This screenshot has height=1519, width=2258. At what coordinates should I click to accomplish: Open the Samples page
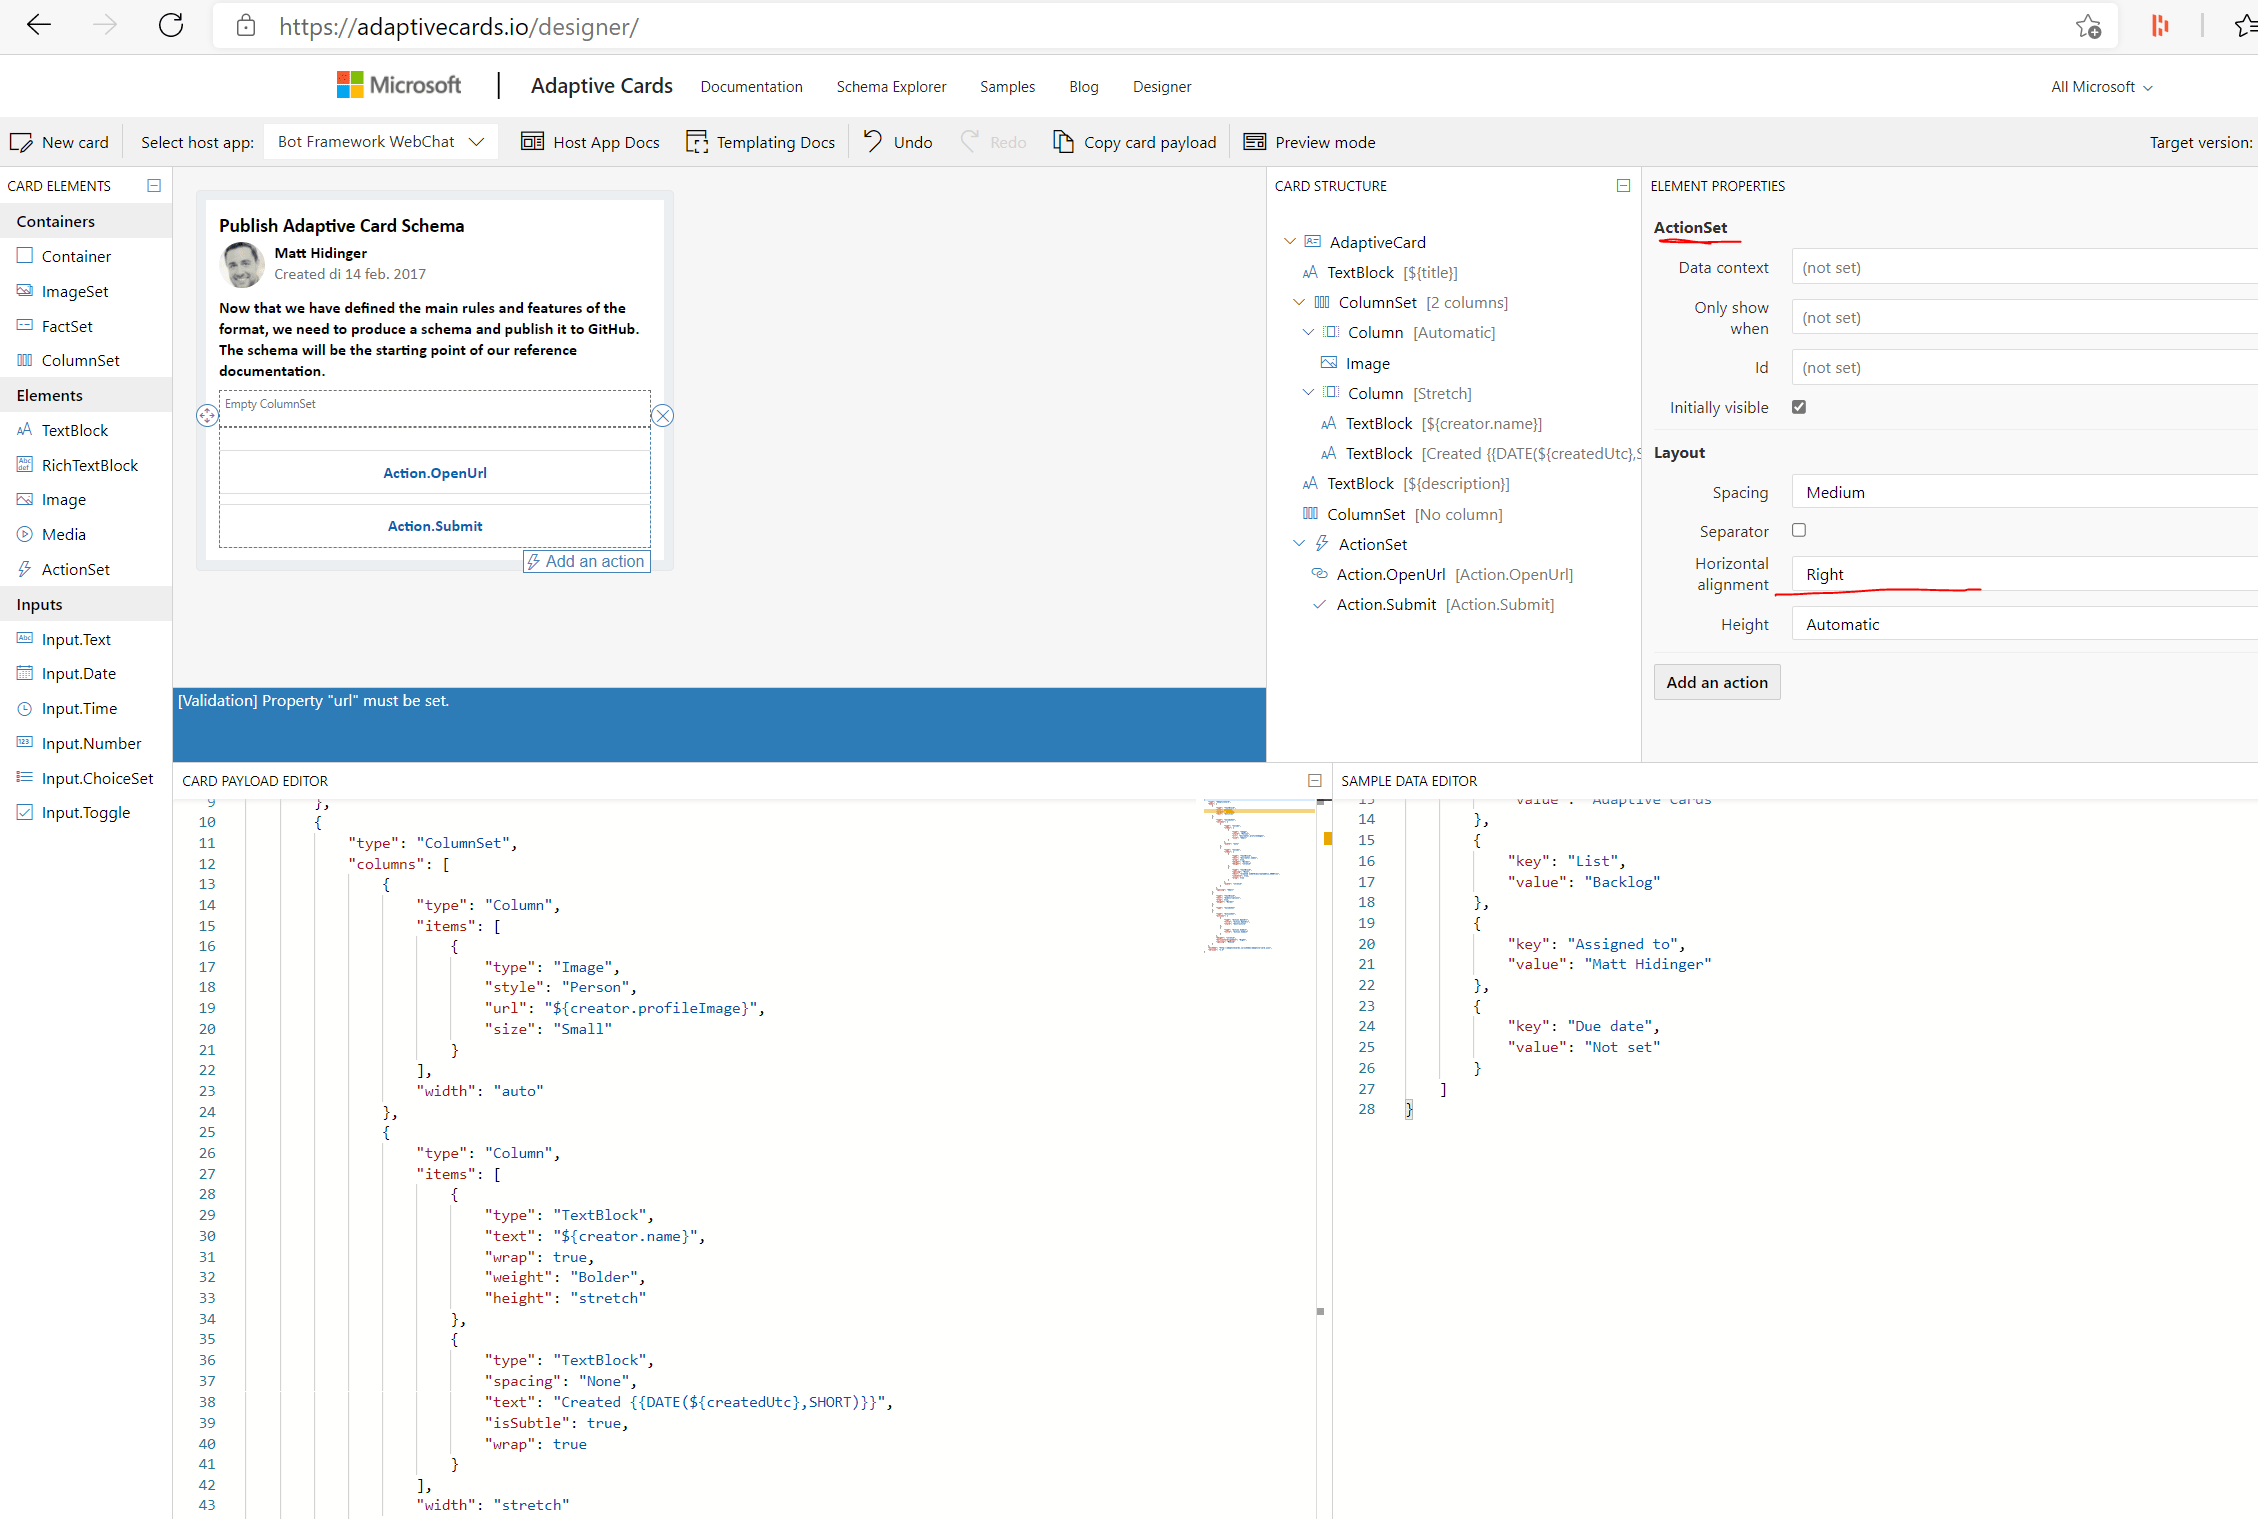click(x=1007, y=86)
